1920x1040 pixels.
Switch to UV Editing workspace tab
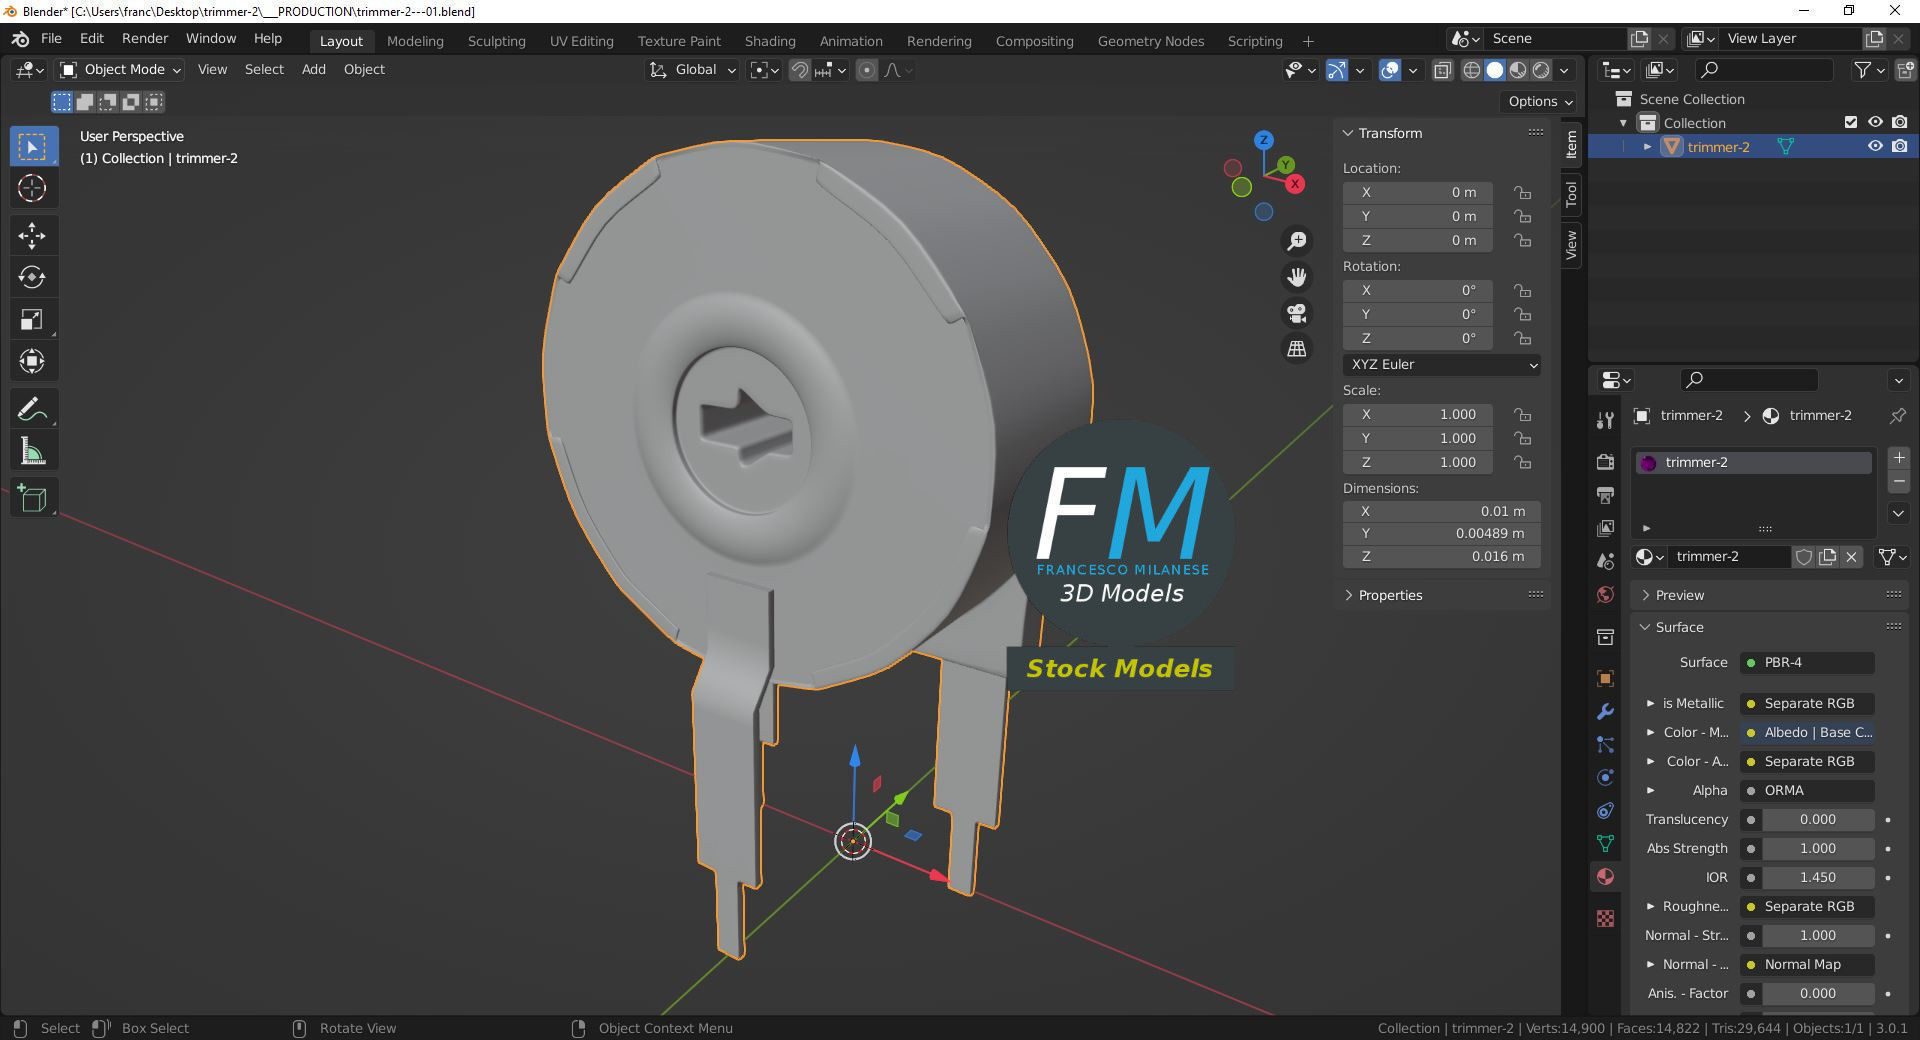pyautogui.click(x=581, y=41)
